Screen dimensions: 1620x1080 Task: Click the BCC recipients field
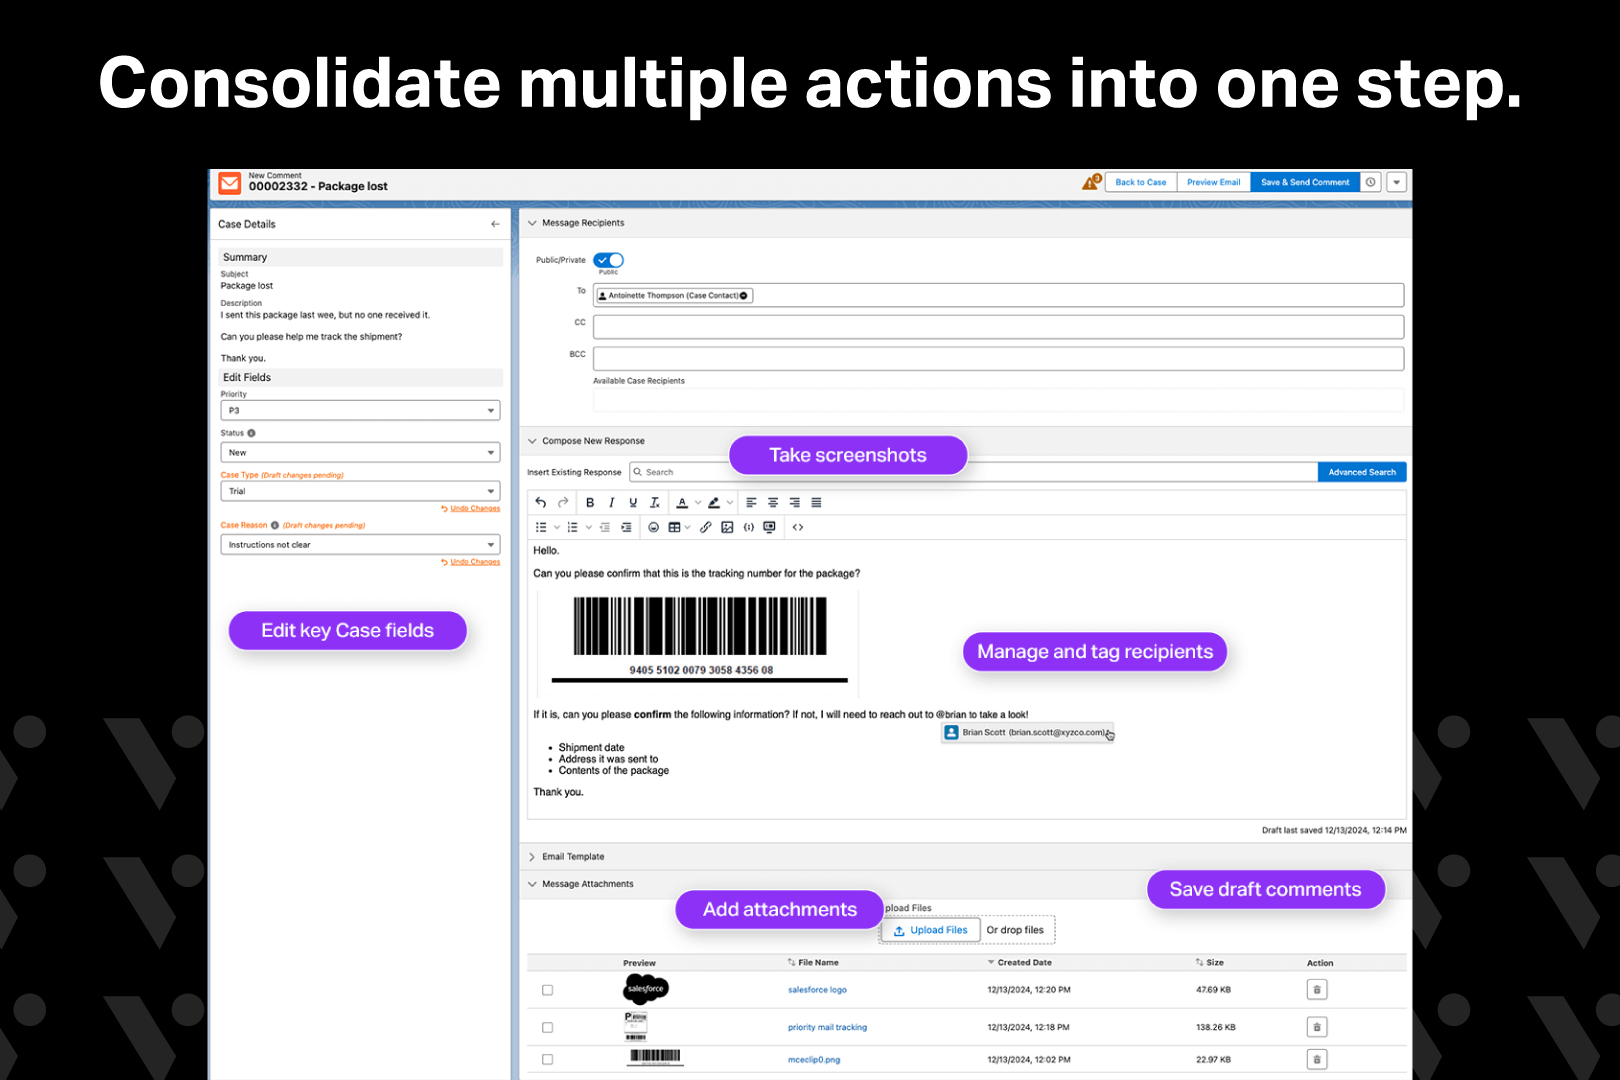[998, 359]
